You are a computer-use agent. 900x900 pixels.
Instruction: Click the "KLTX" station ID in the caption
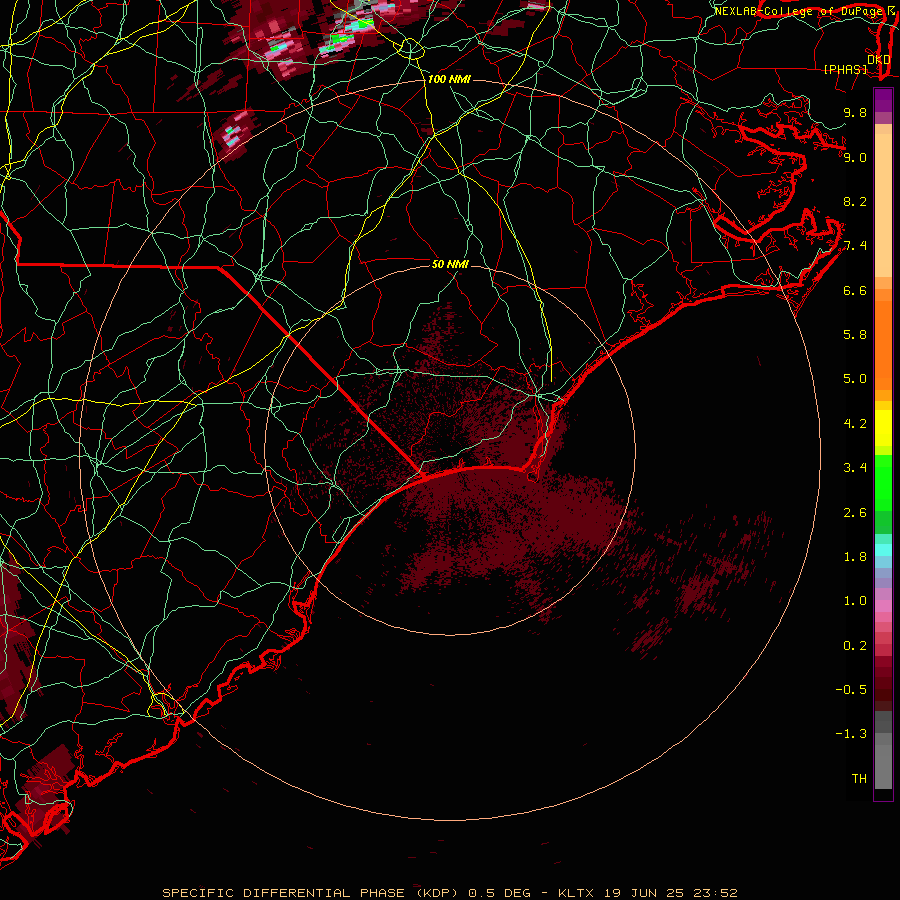click(x=578, y=893)
